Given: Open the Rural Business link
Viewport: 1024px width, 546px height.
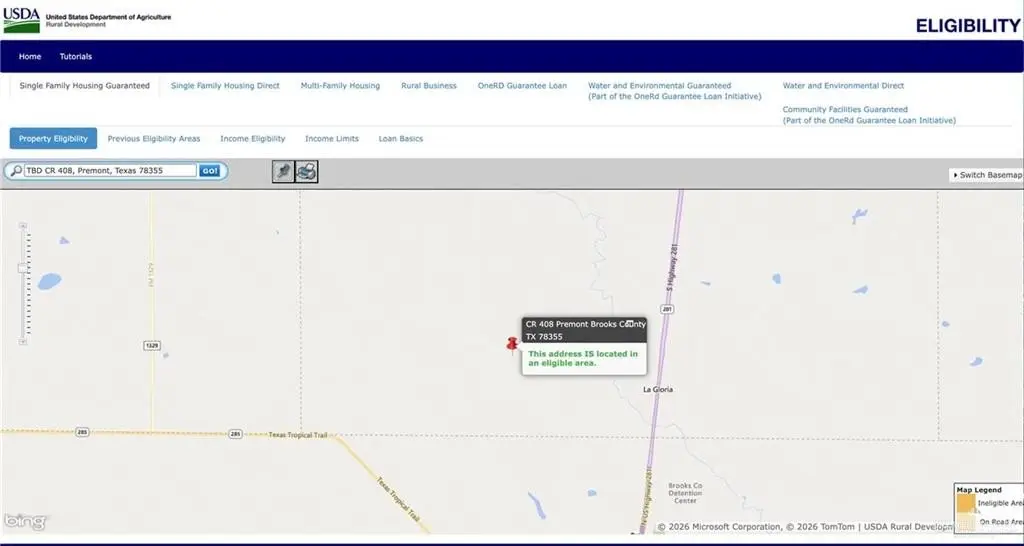Looking at the screenshot, I should 429,86.
